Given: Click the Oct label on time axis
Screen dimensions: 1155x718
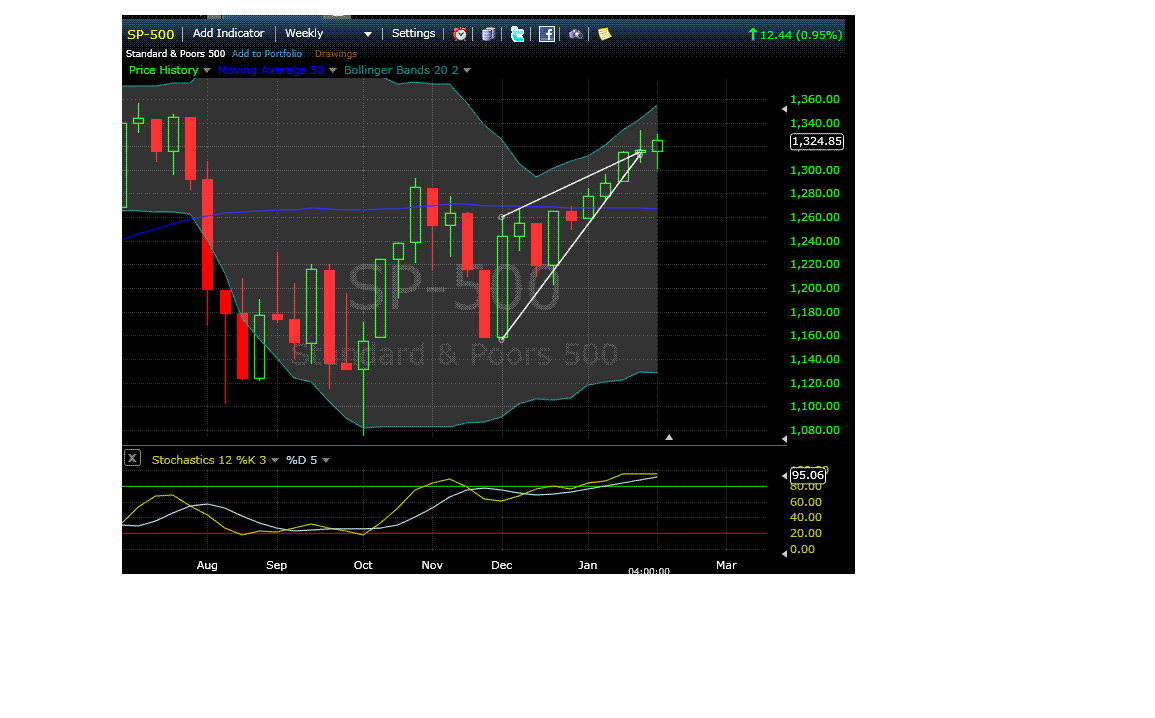Looking at the screenshot, I should [x=363, y=565].
